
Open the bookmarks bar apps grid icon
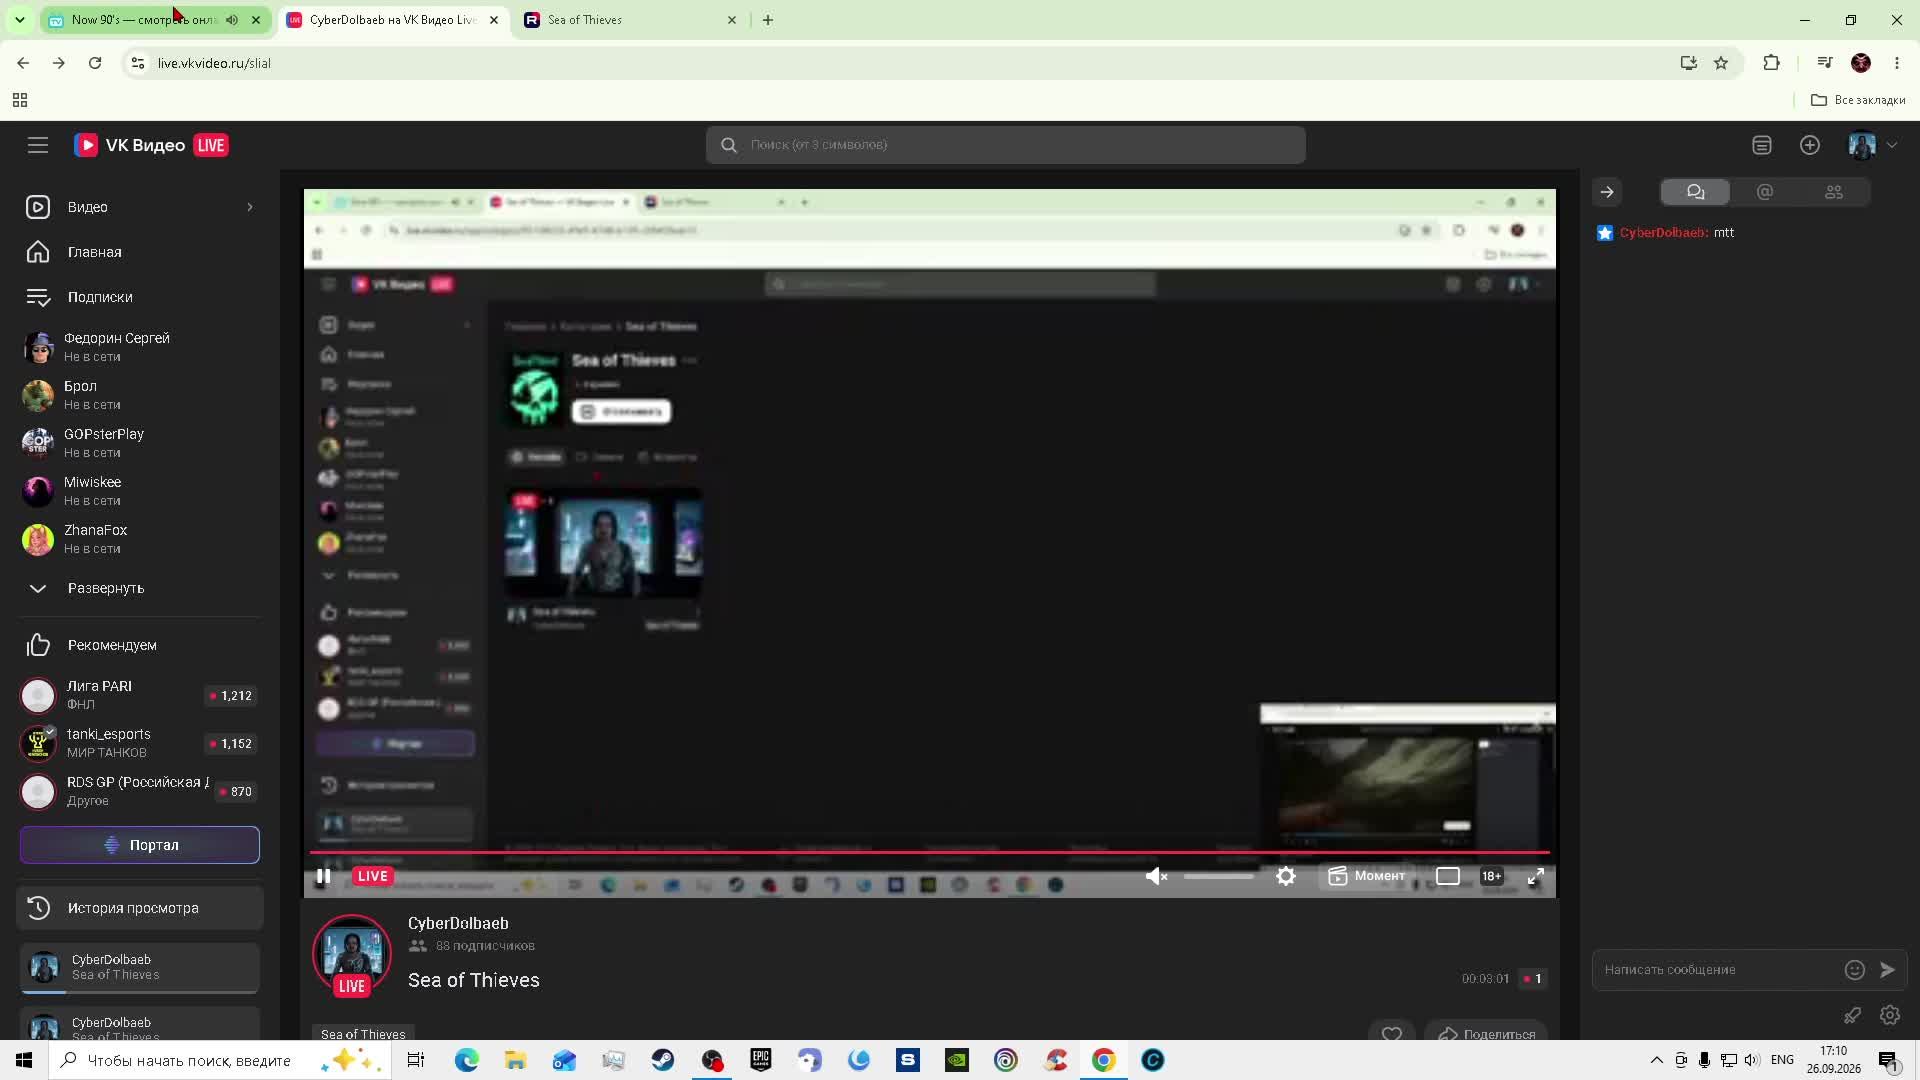point(20,100)
